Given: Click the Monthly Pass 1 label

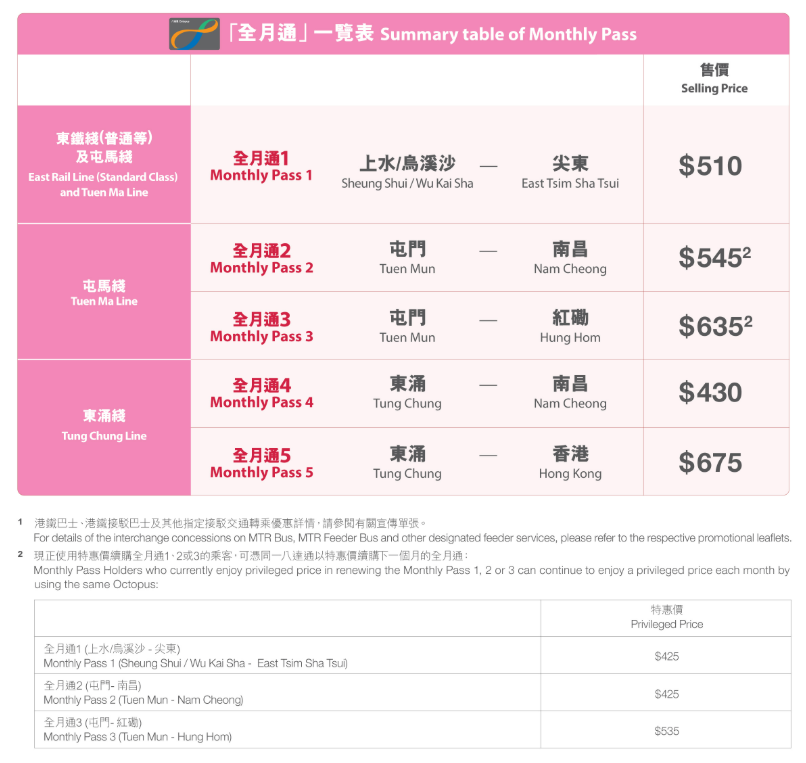Looking at the screenshot, I should click(261, 166).
